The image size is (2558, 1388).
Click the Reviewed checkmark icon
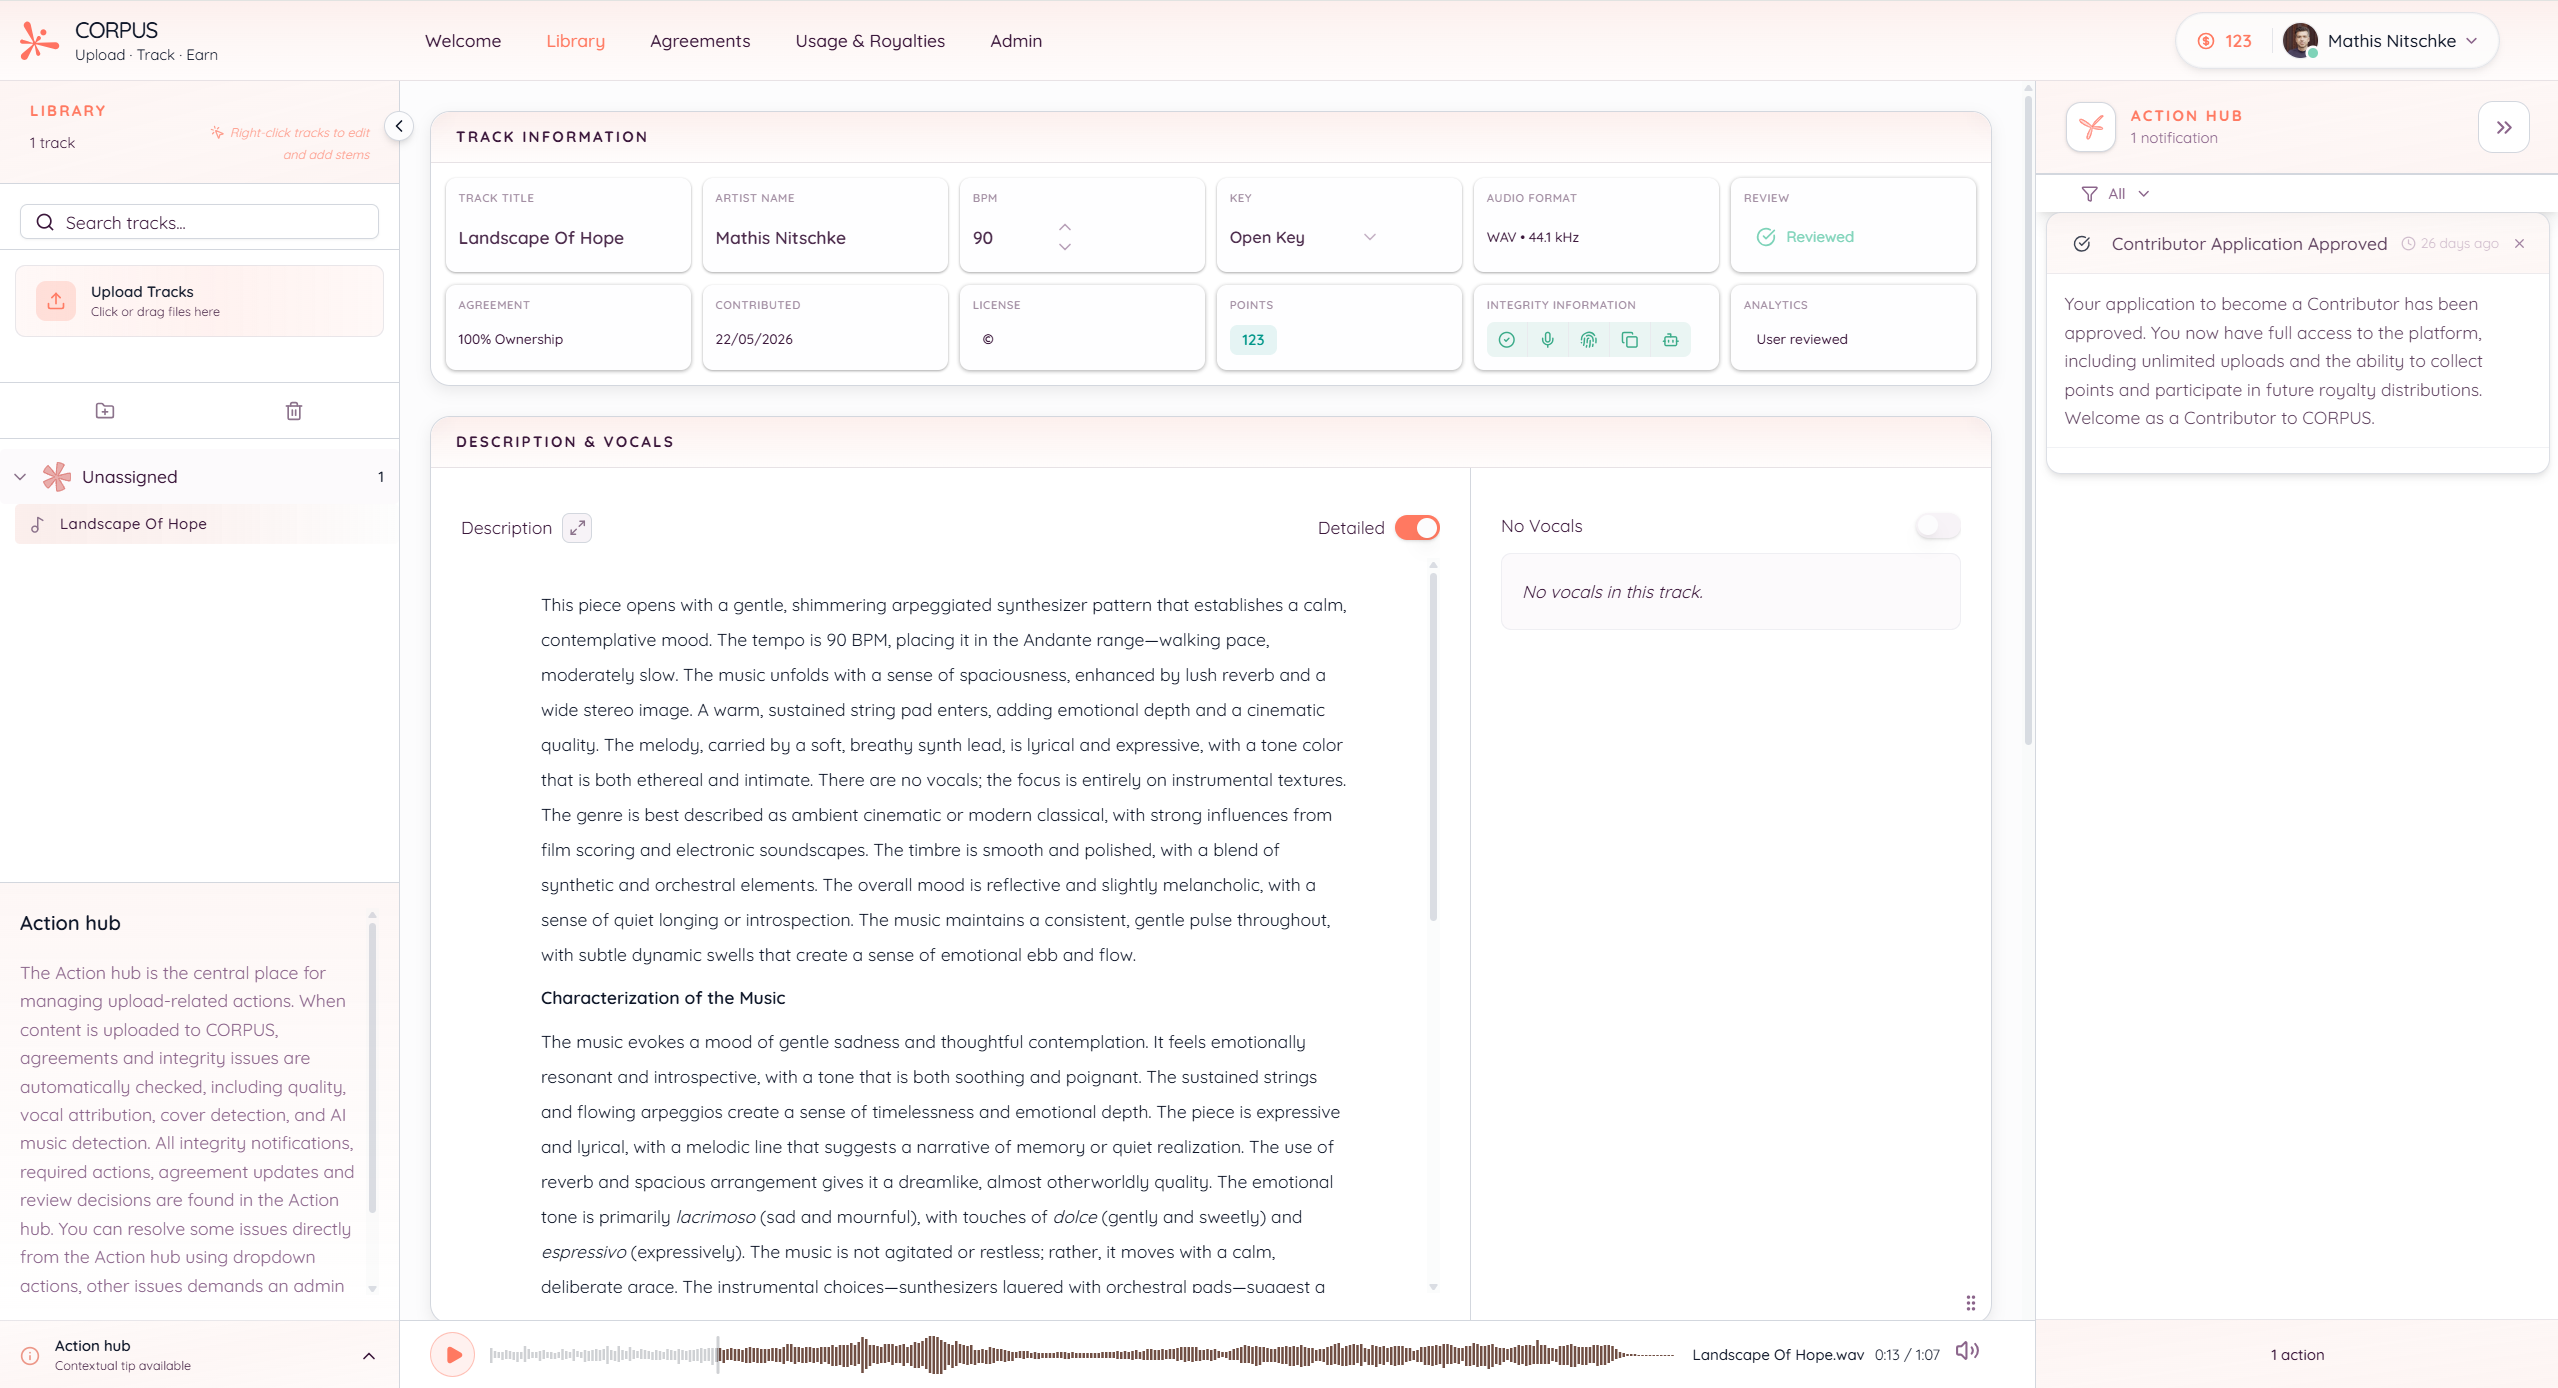click(1766, 237)
